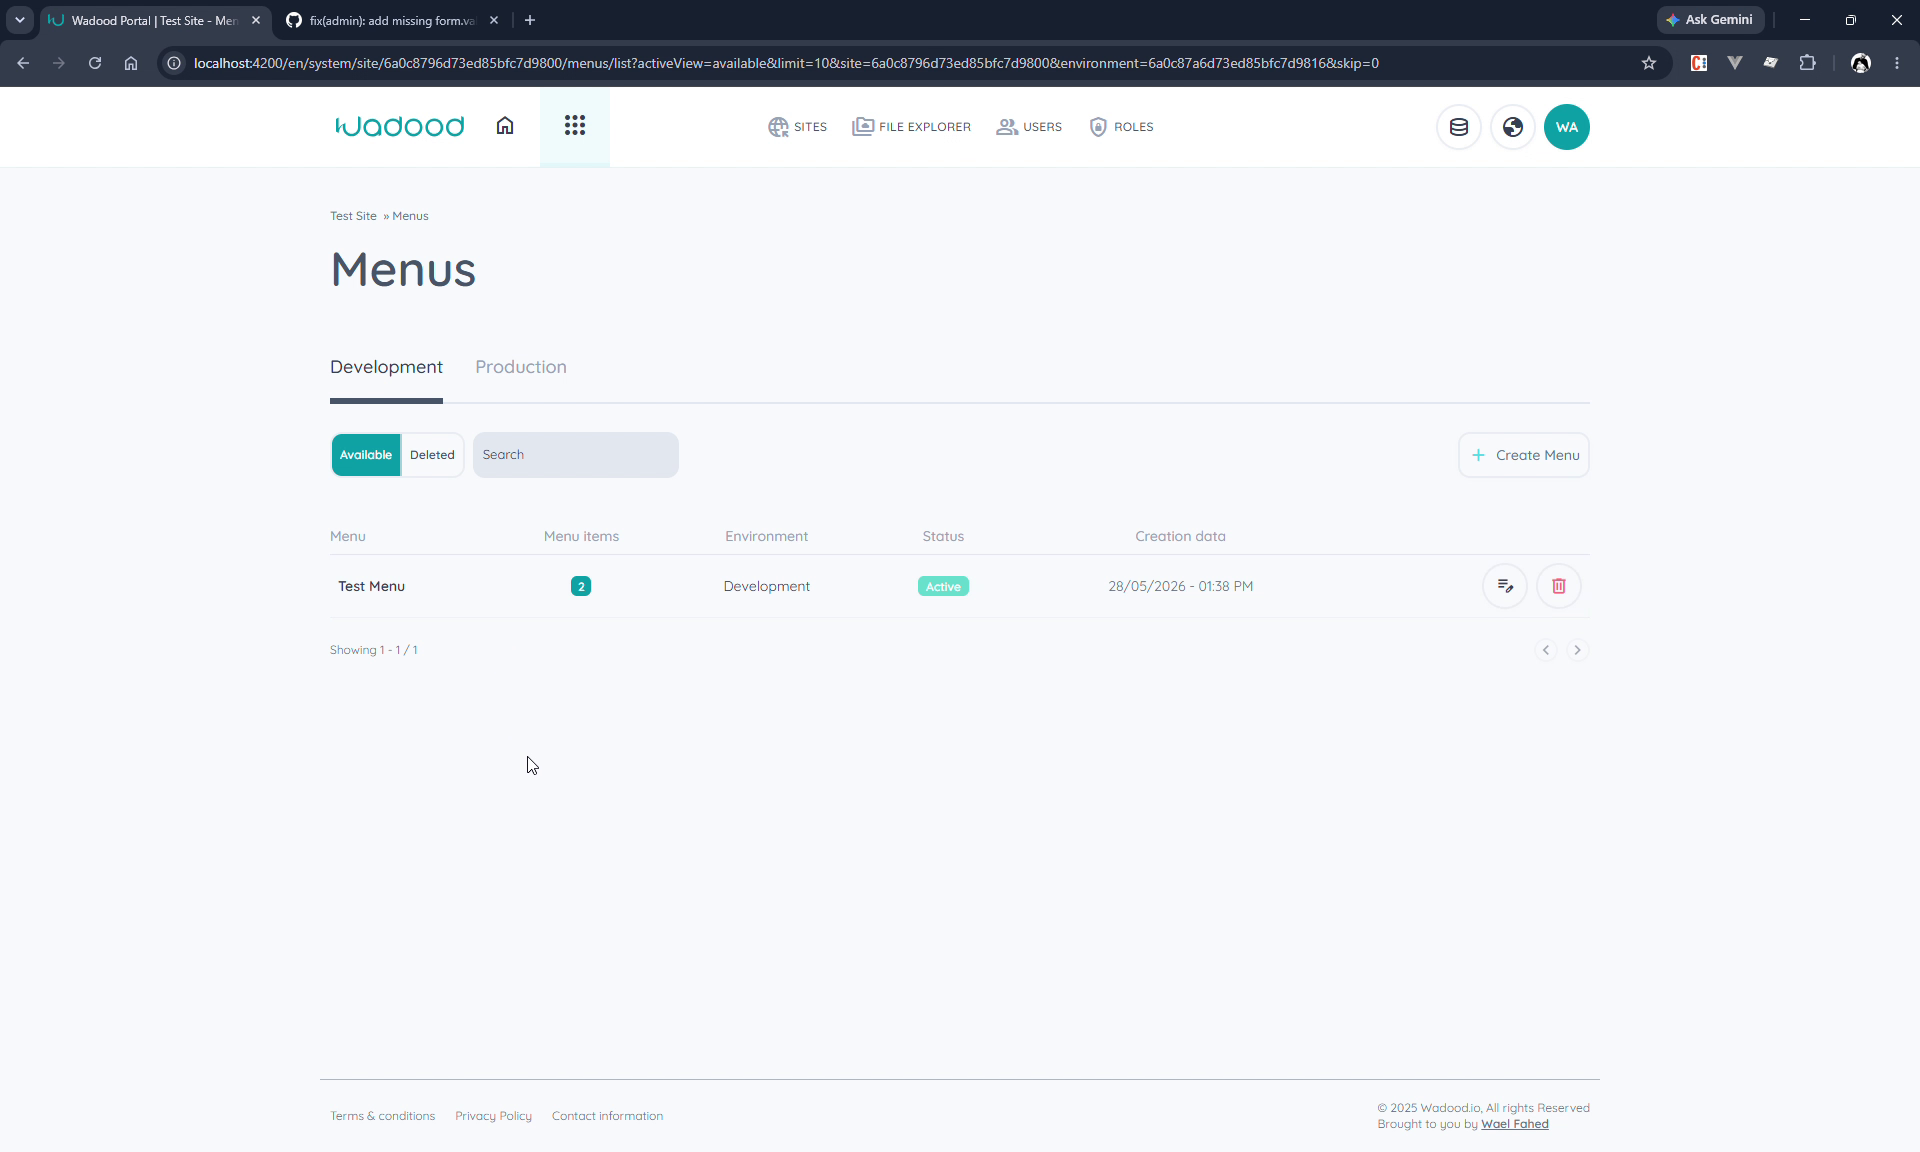
Task: Open the Roles navigation item
Action: (1121, 127)
